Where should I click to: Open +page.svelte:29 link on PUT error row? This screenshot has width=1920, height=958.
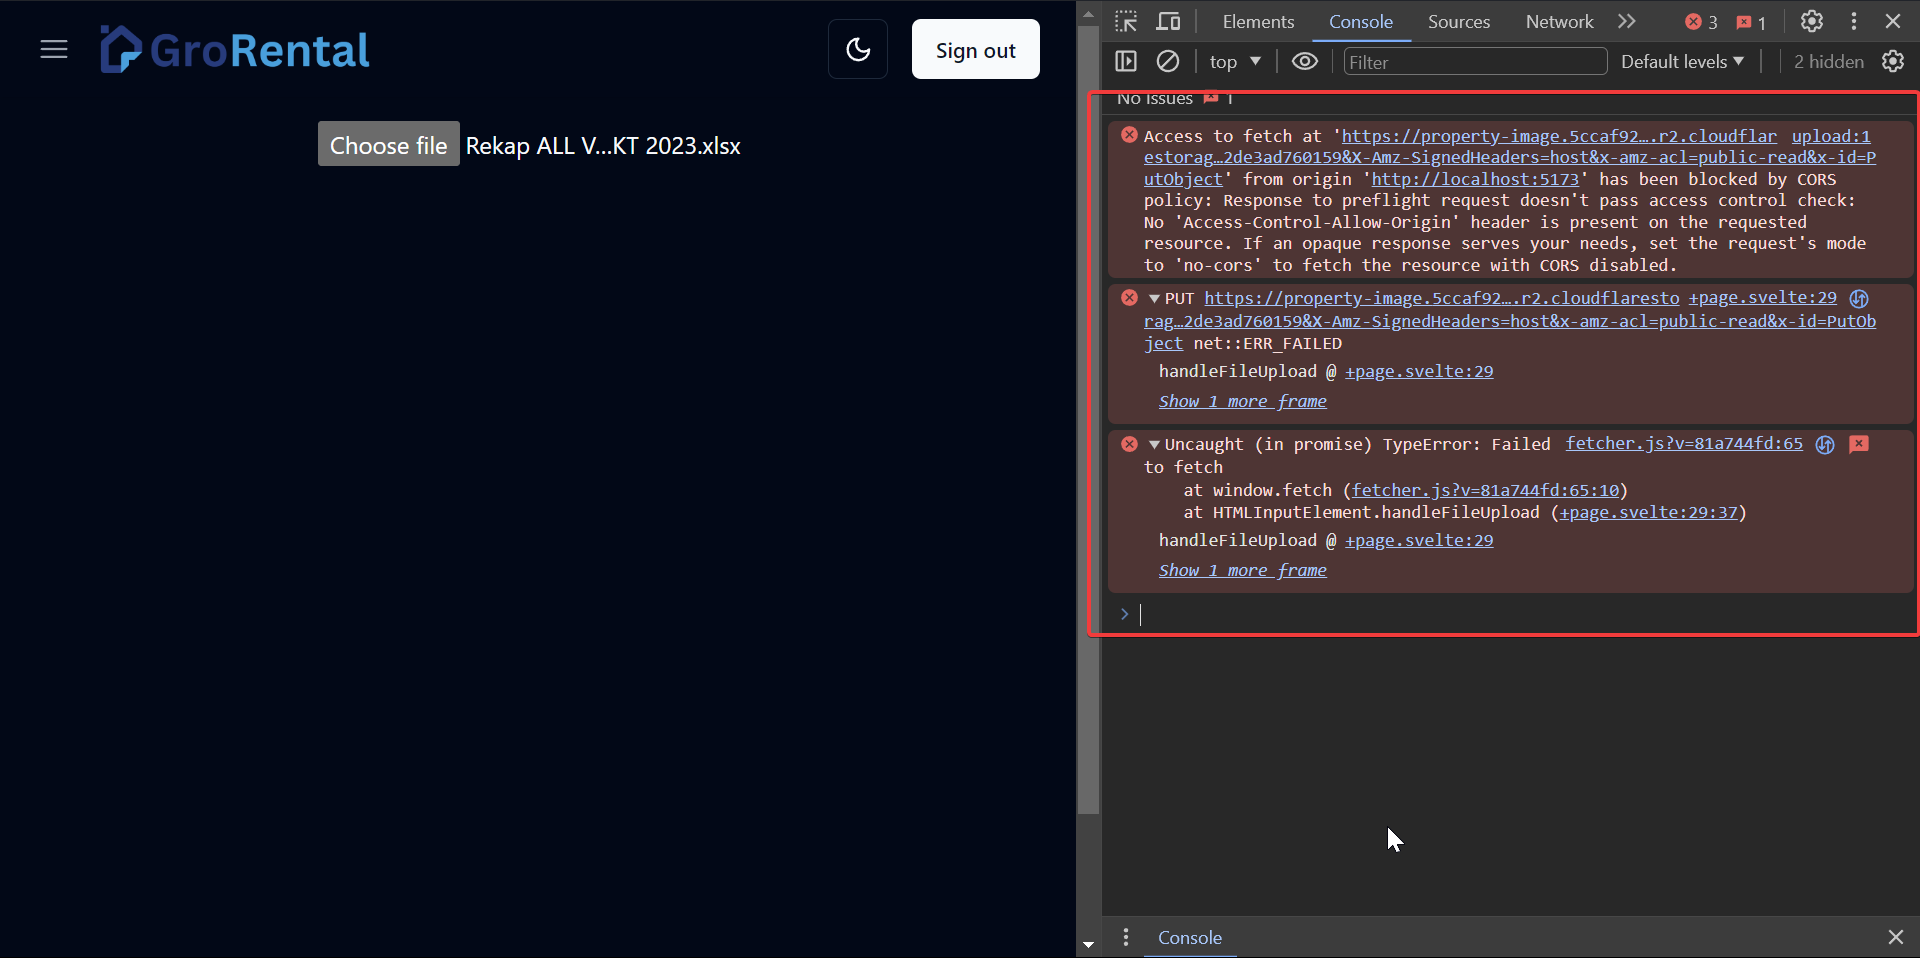tap(1762, 298)
